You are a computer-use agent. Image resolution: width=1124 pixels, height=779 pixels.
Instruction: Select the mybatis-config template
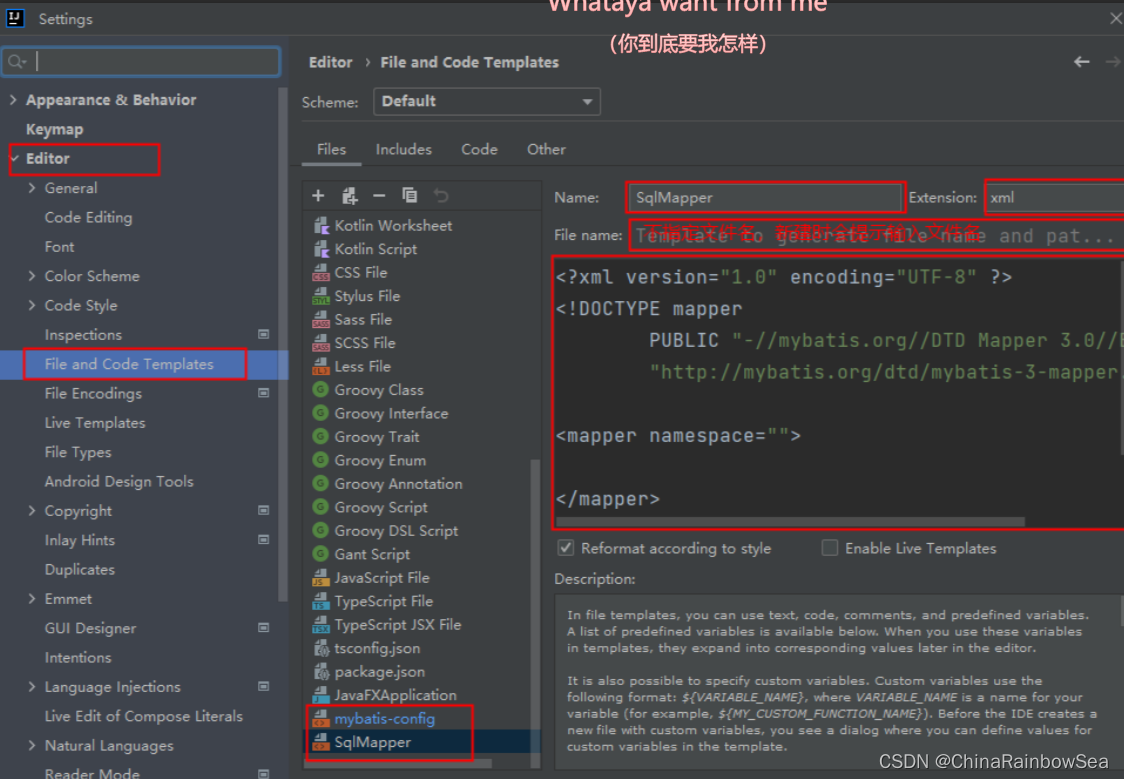(384, 718)
